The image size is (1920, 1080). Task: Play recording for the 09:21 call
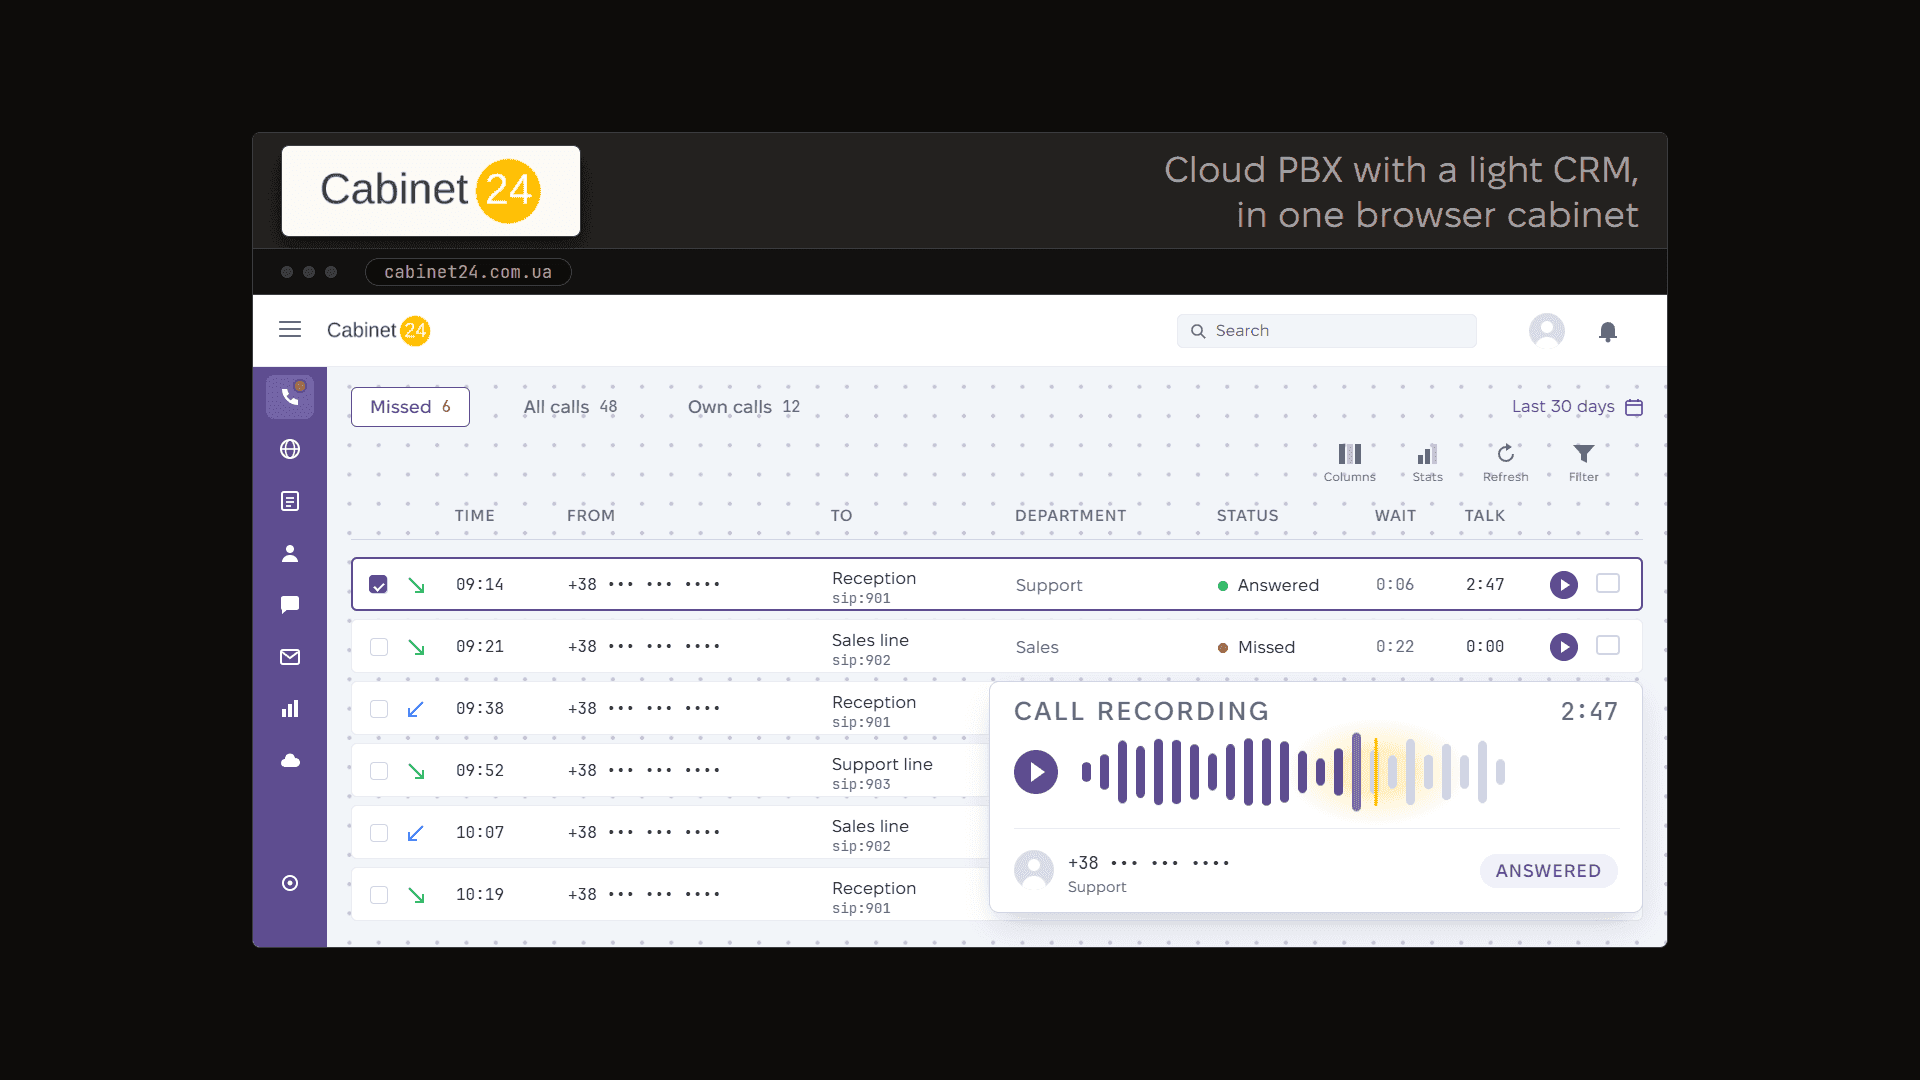pos(1564,647)
